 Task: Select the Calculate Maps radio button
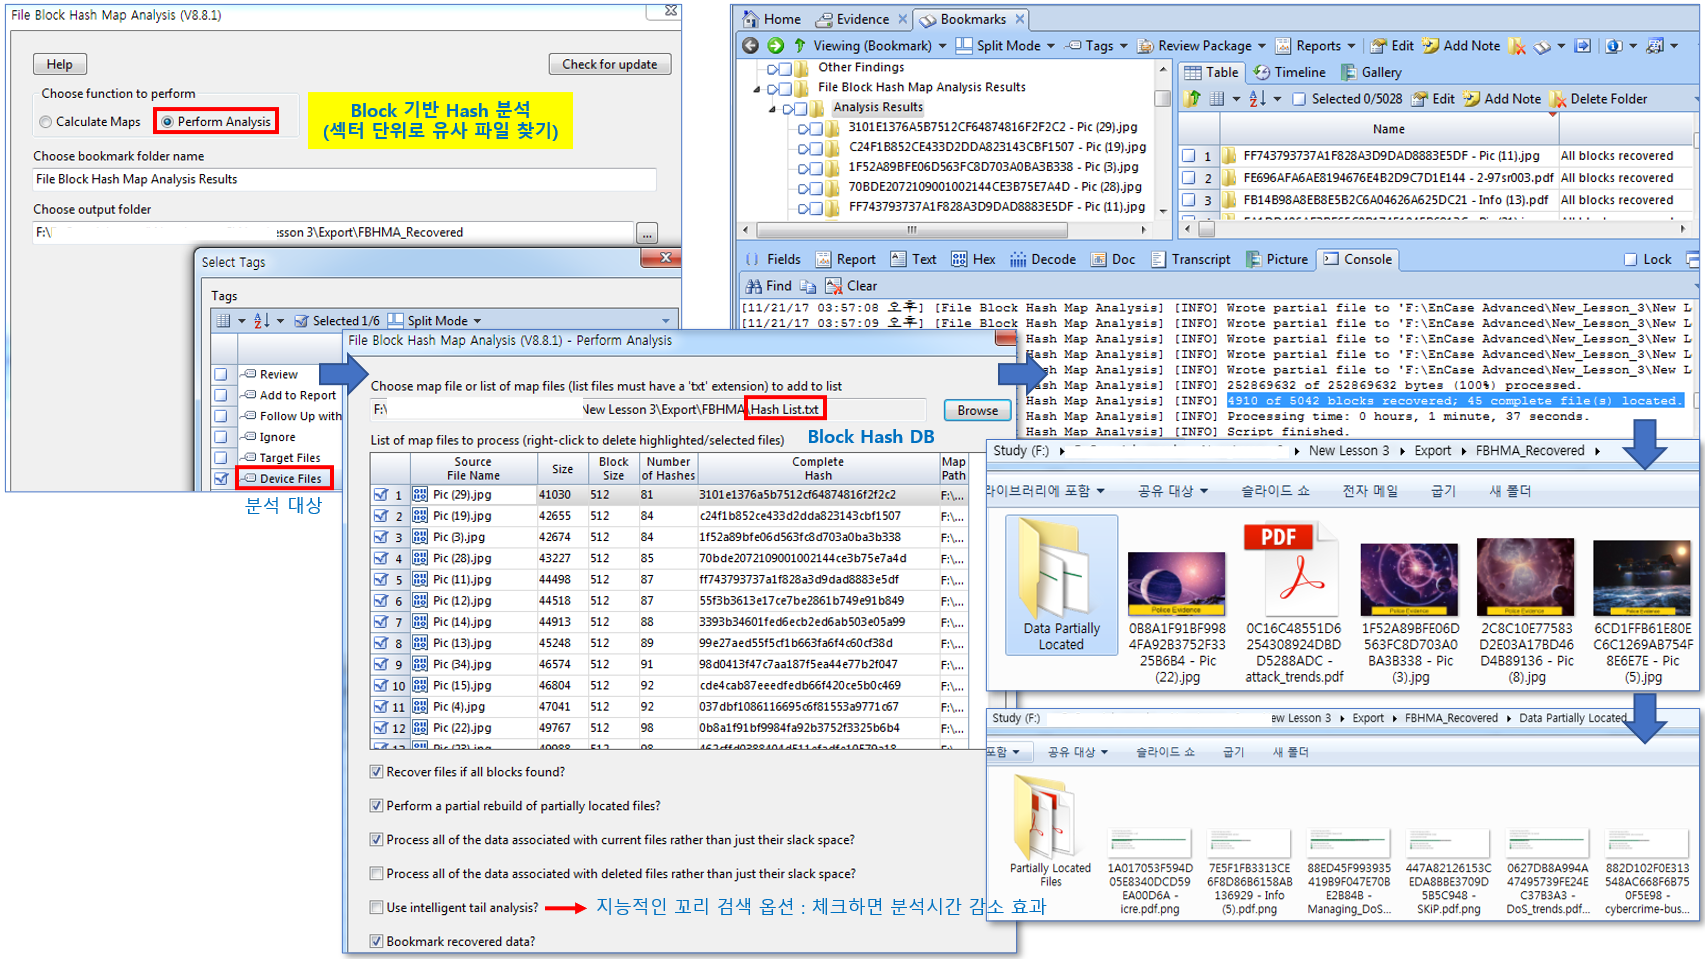tap(45, 122)
